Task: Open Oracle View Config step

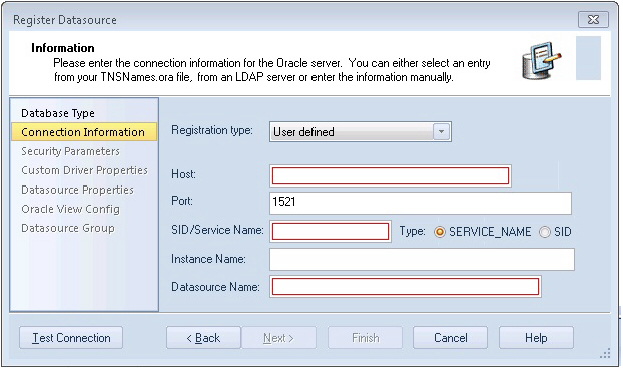Action: click(70, 209)
